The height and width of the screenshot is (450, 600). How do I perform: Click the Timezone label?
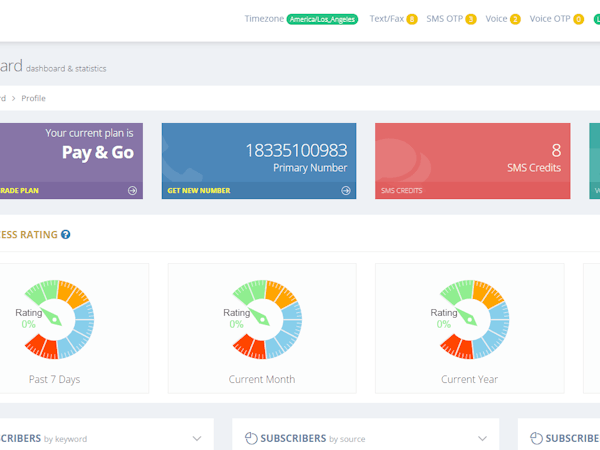tap(264, 19)
